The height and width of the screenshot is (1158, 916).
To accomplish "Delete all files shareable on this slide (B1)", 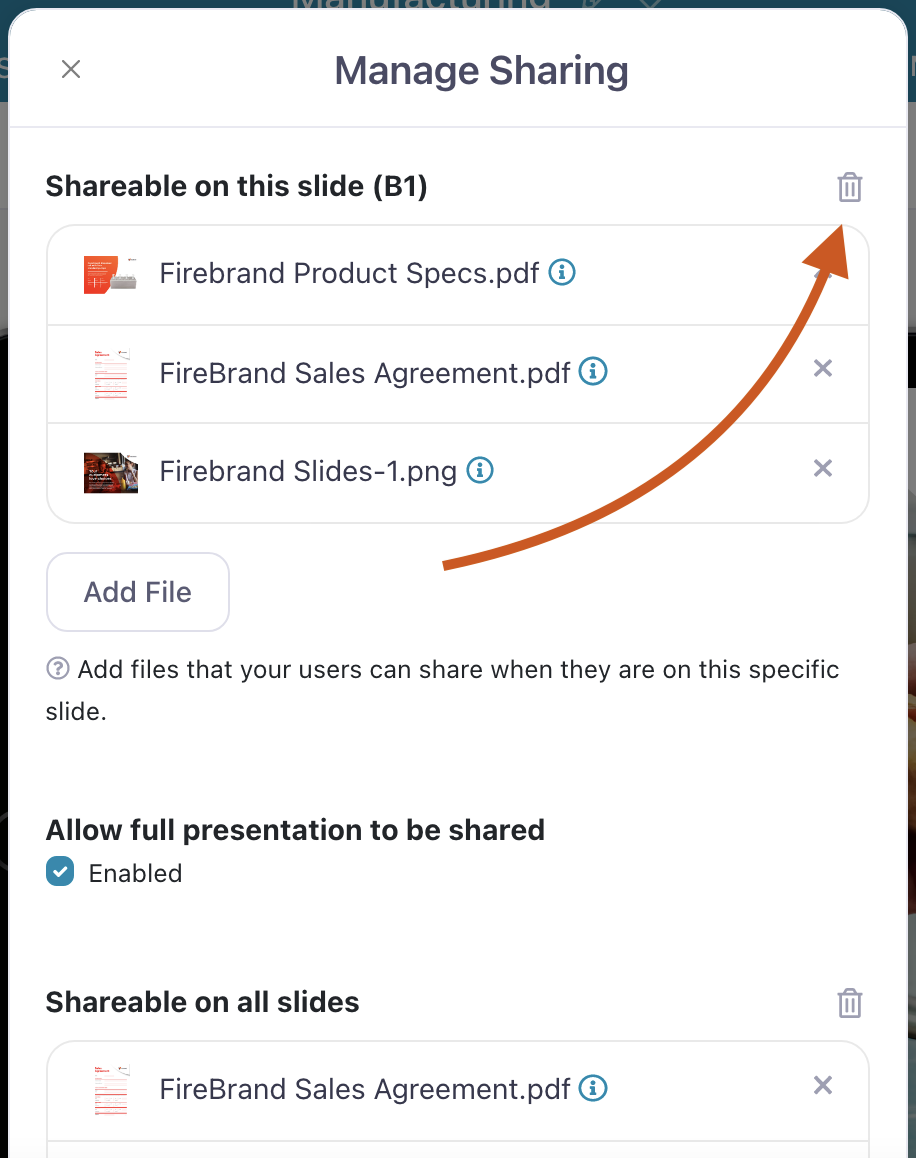I will (x=849, y=187).
